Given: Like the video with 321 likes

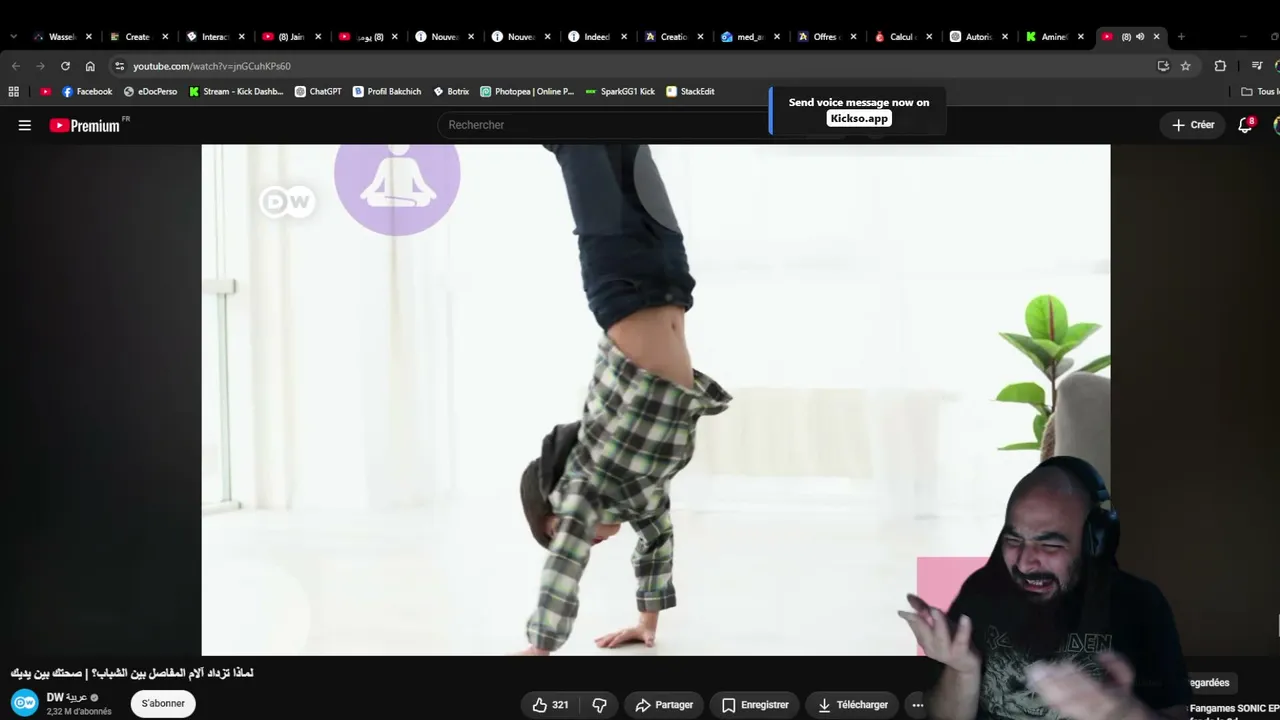Looking at the screenshot, I should [550, 705].
